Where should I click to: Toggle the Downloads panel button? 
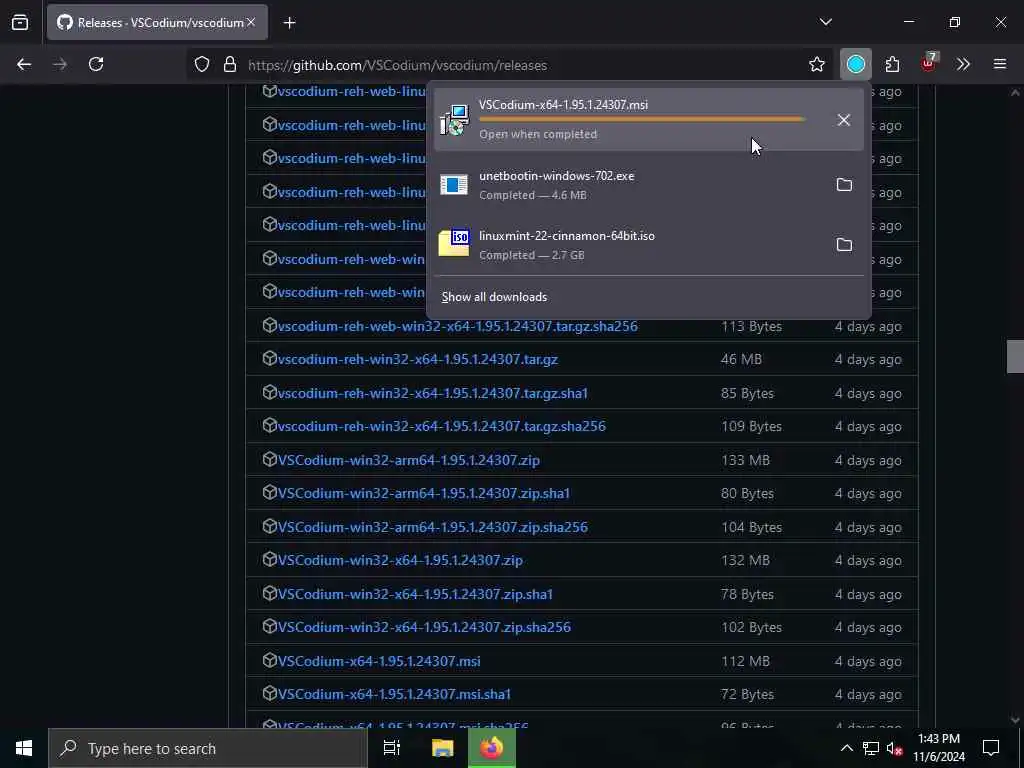pyautogui.click(x=856, y=64)
